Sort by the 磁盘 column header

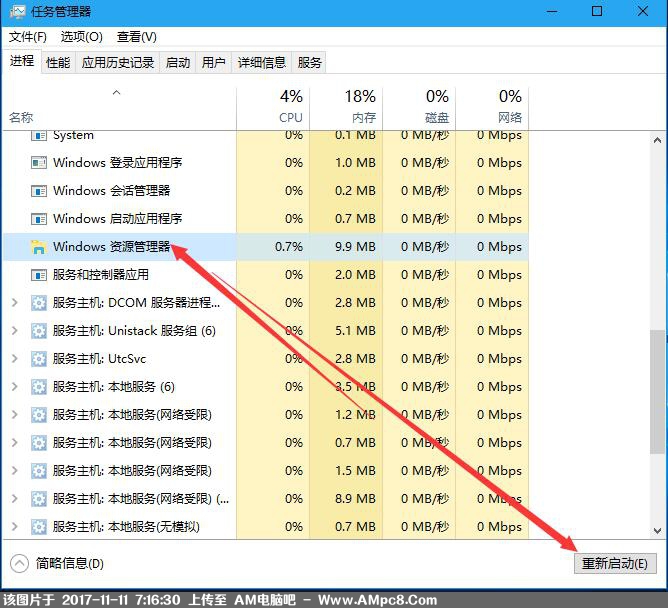click(x=419, y=109)
